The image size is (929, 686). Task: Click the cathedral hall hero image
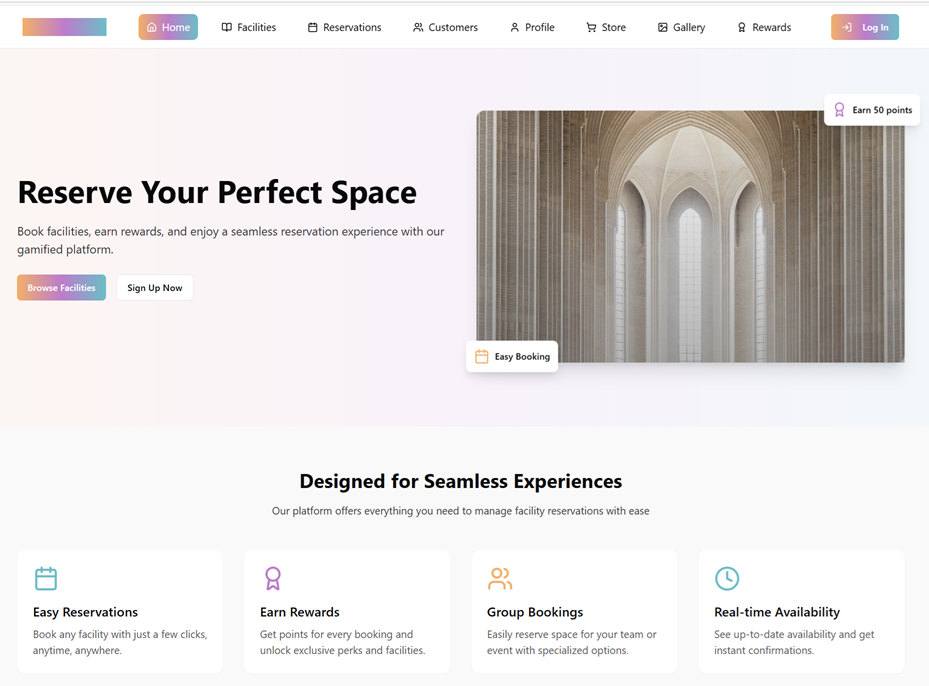point(690,236)
